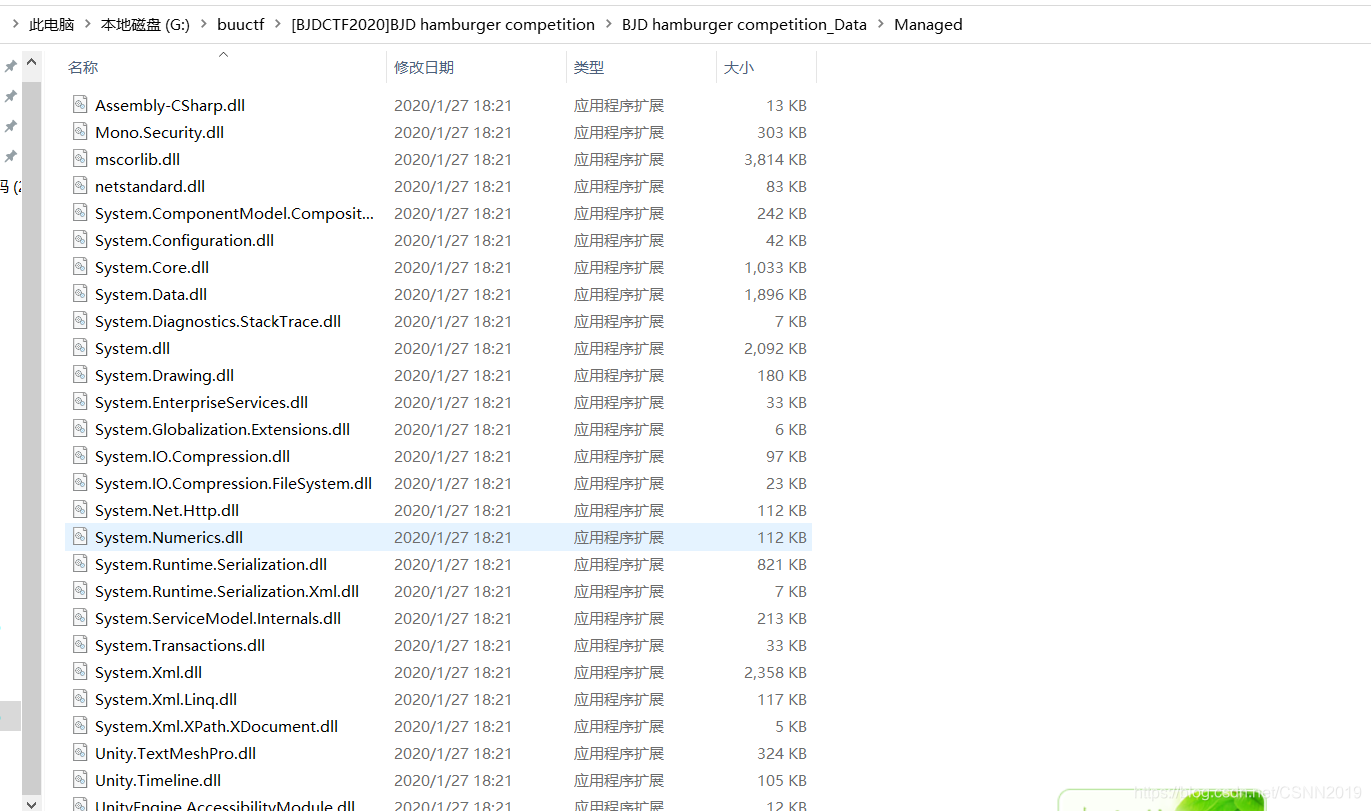1371x811 pixels.
Task: Click the Mono.Security.dll file icon
Action: 81,132
